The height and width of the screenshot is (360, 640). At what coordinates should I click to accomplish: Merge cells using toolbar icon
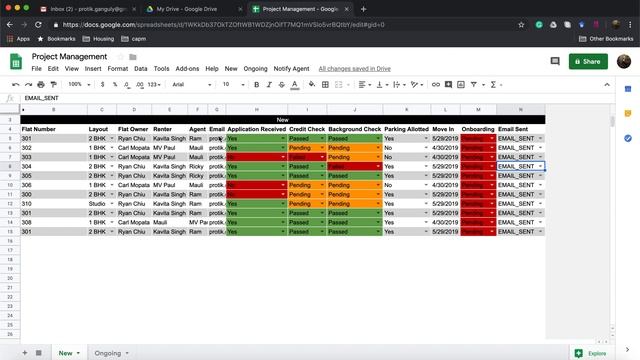pos(339,84)
